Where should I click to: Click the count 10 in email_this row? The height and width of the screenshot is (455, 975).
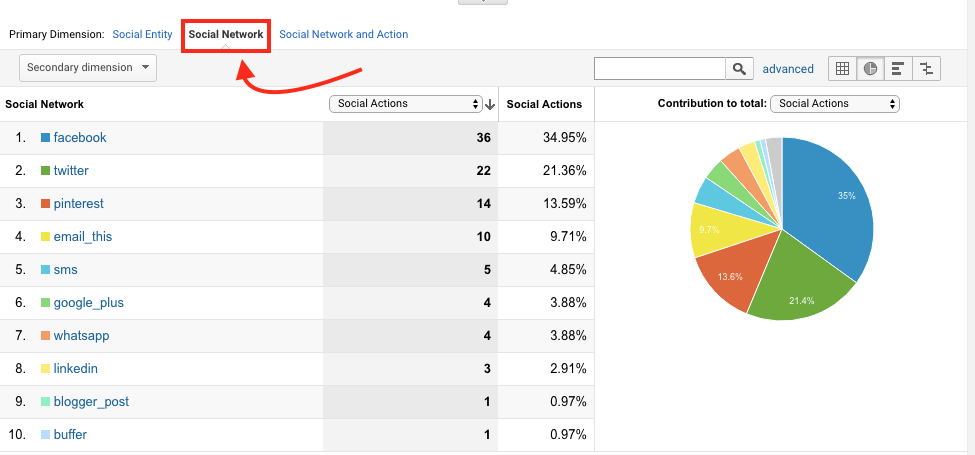coord(484,237)
